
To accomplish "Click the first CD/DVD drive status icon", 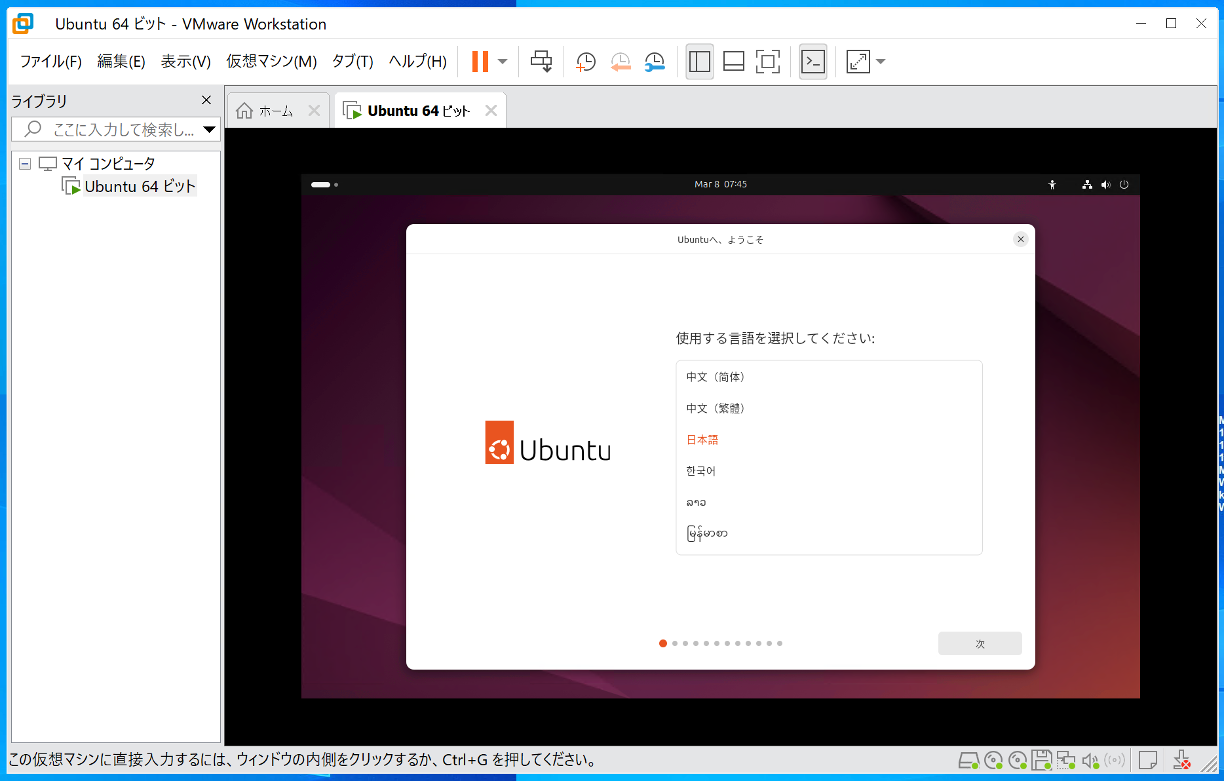I will [x=993, y=761].
